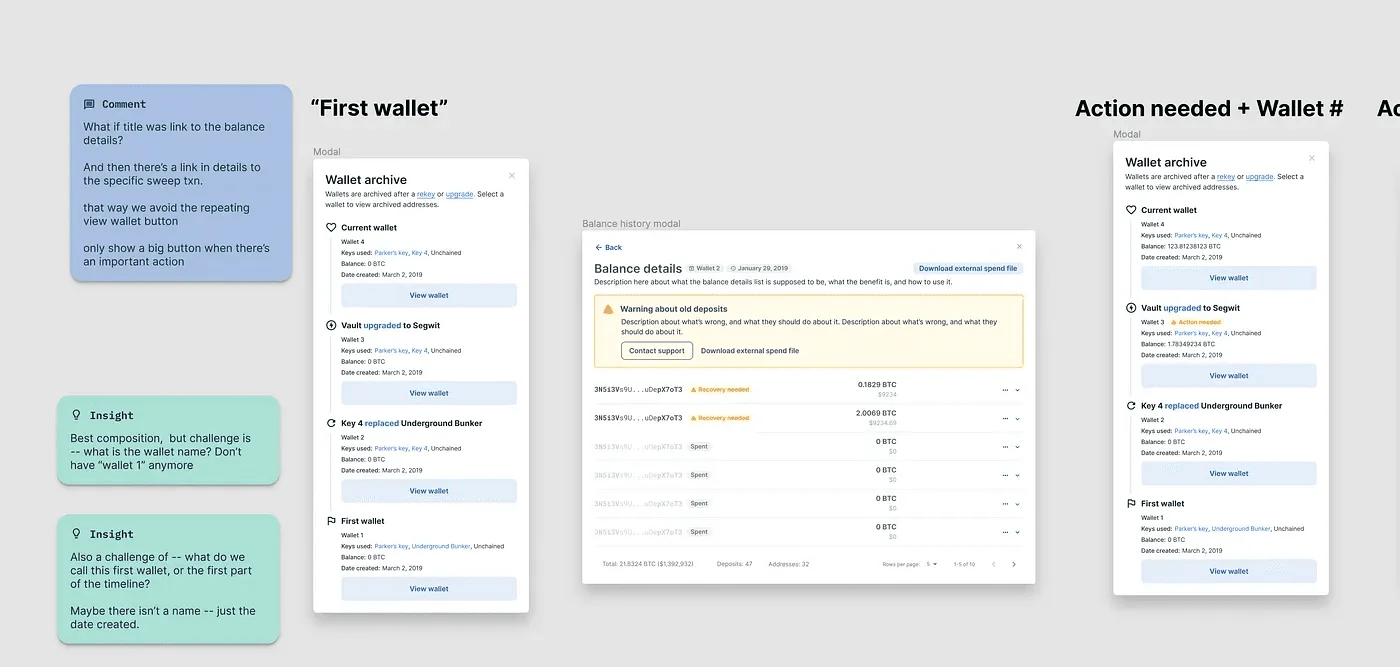Click the Action needed badge on Wallet 3

coord(1196,321)
